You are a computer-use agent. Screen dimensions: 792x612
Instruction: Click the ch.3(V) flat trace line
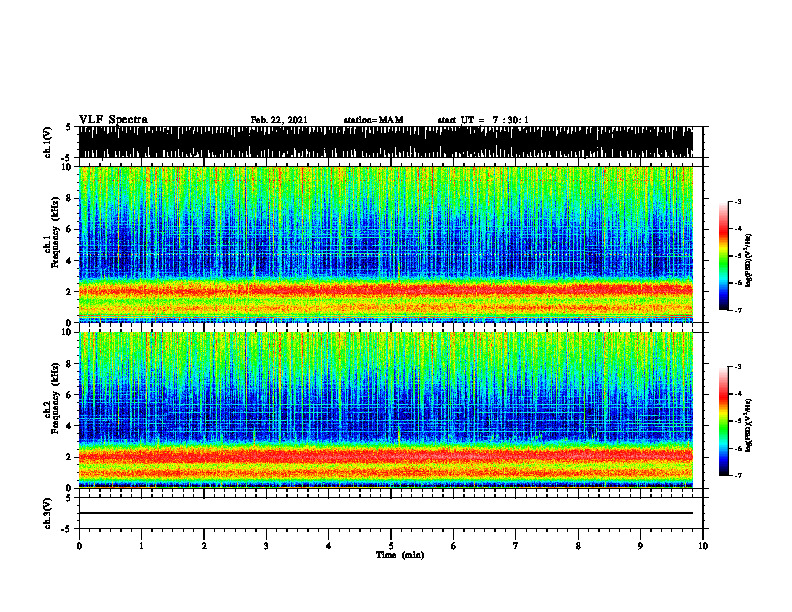(386, 513)
